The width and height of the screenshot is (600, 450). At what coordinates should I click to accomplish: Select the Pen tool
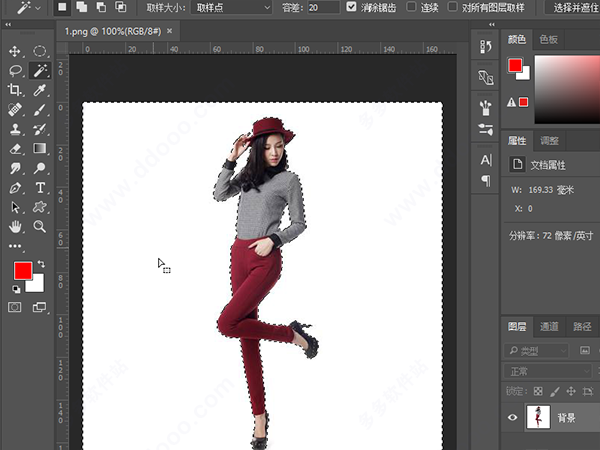(15, 188)
